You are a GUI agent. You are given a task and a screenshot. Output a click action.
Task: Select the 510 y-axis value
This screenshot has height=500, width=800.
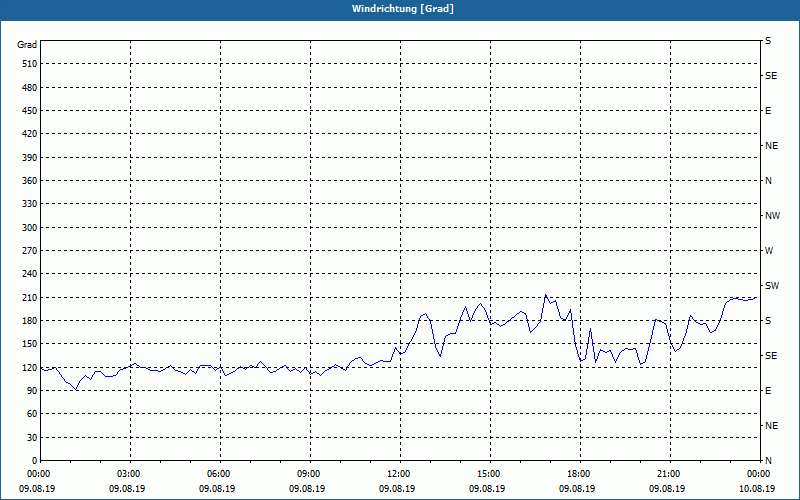tap(30, 64)
